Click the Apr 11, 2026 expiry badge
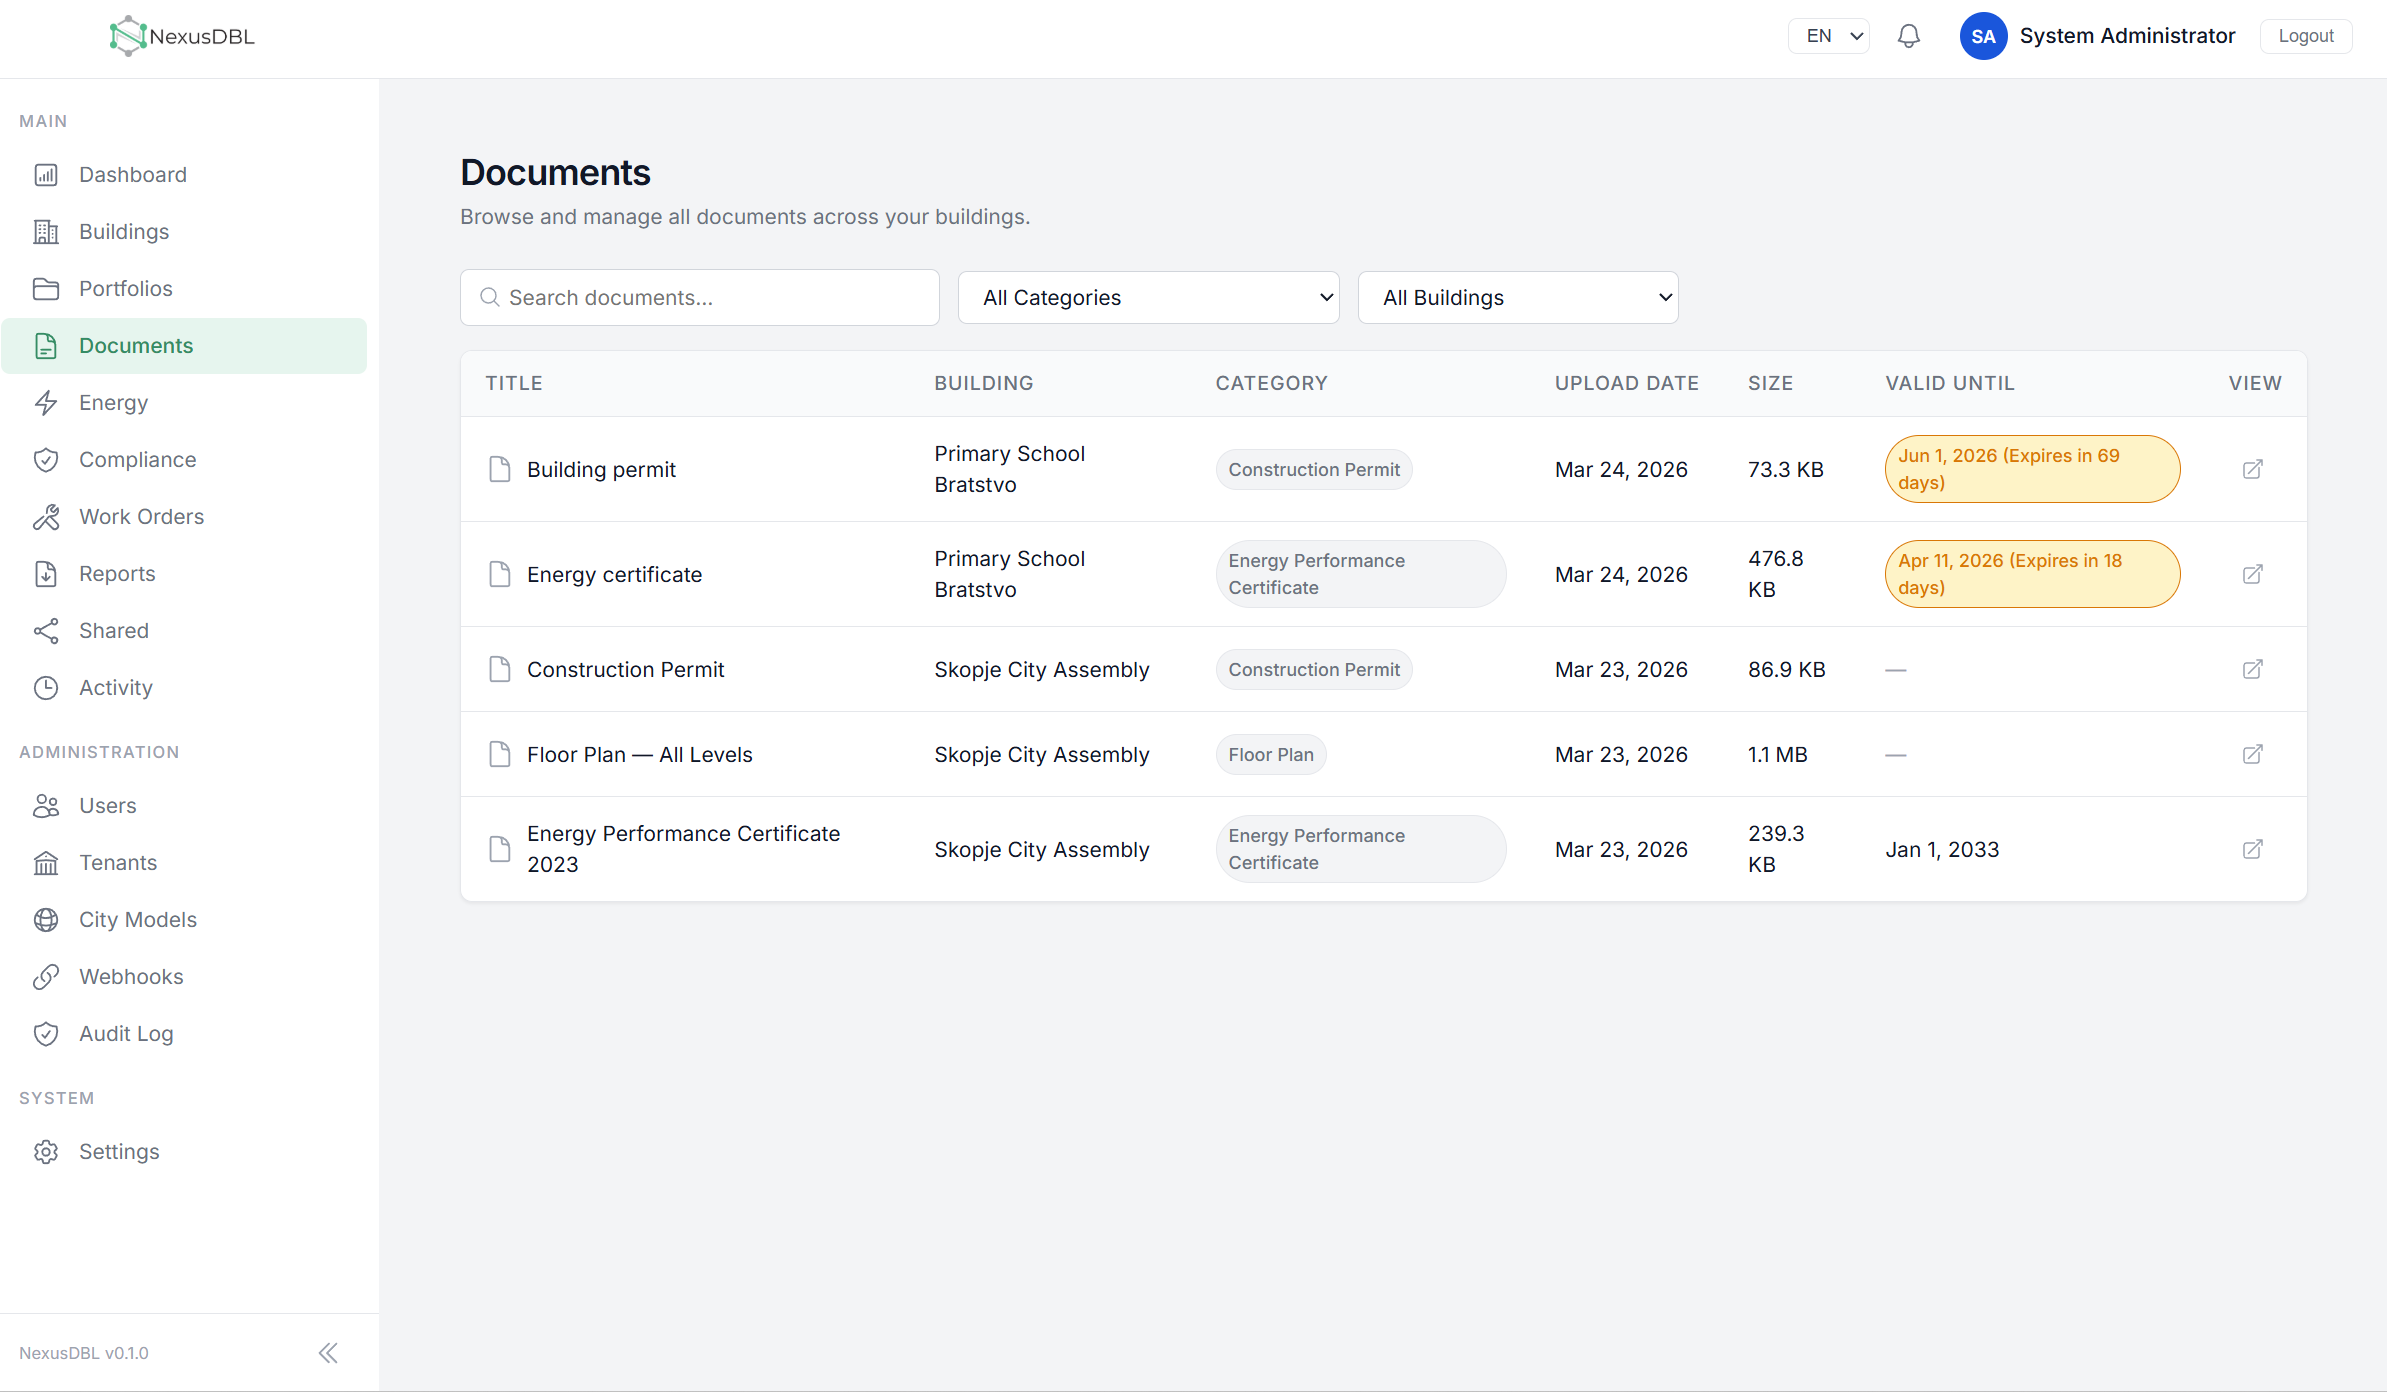This screenshot has height=1392, width=2387. tap(2032, 574)
